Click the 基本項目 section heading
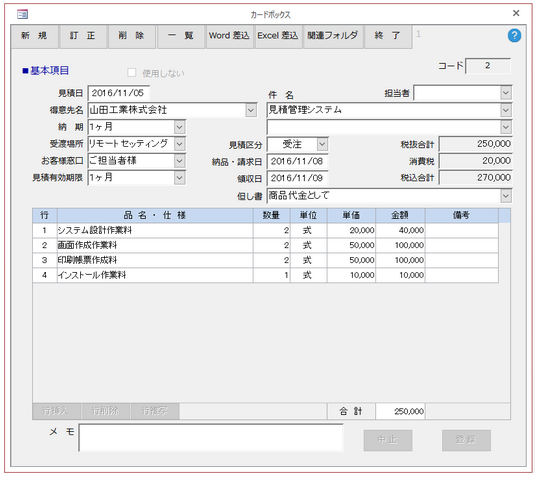Viewport: 536px width, 477px height. [46, 71]
